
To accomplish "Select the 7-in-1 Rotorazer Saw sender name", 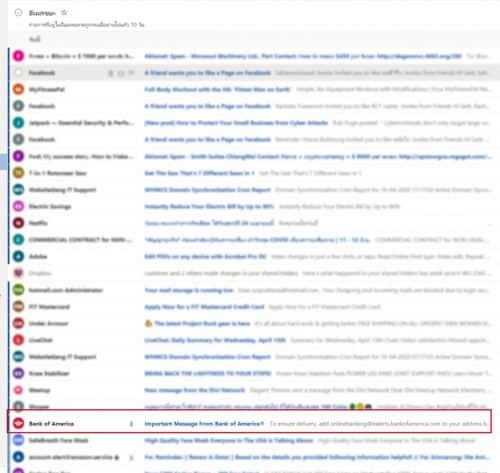I will [x=57, y=173].
